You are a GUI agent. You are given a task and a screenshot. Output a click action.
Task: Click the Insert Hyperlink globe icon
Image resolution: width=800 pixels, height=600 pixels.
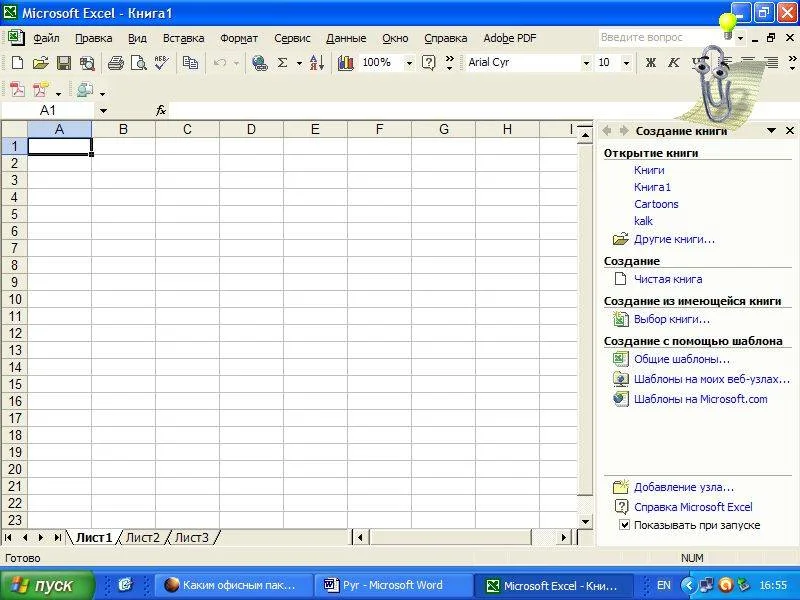pos(259,63)
